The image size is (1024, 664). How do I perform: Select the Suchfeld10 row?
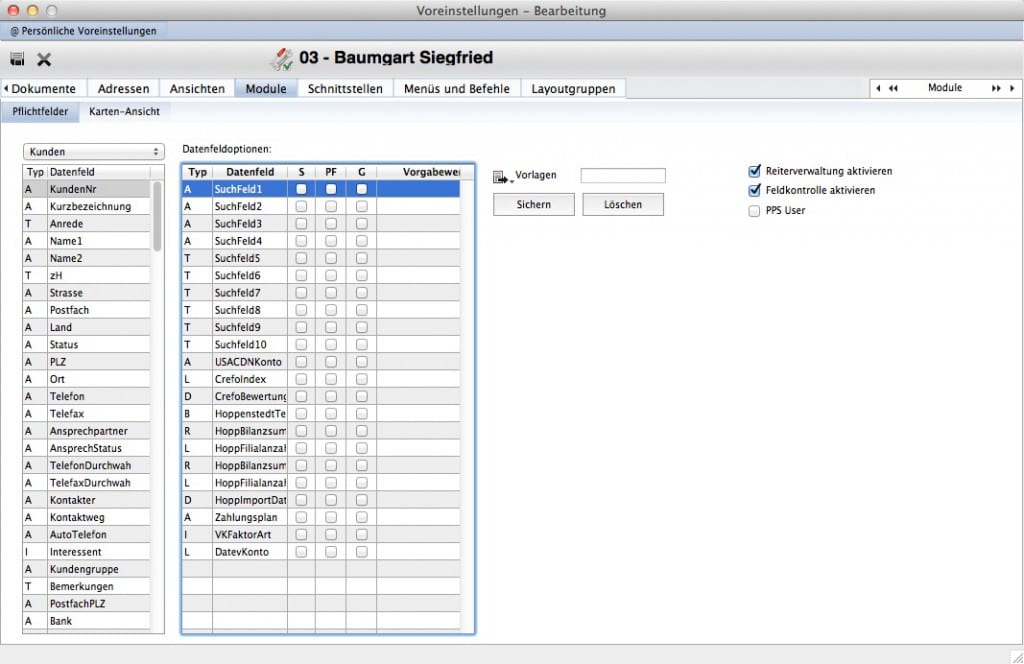point(321,344)
